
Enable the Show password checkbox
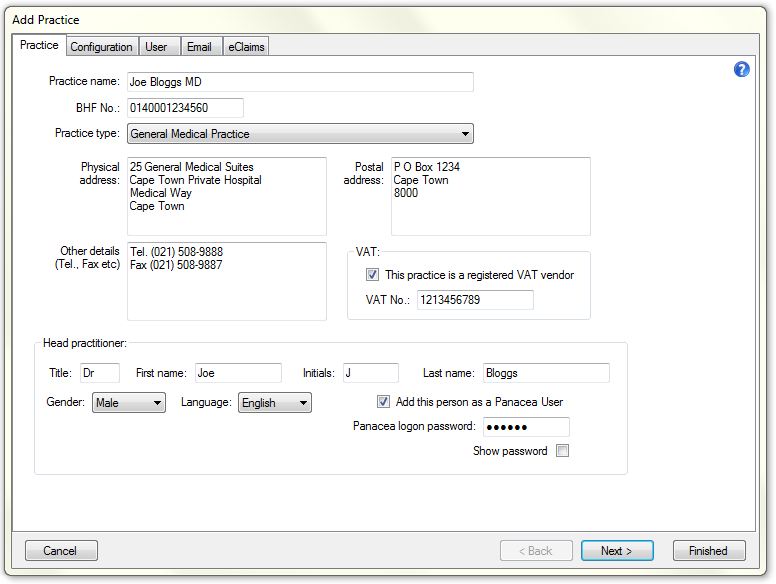click(x=562, y=451)
